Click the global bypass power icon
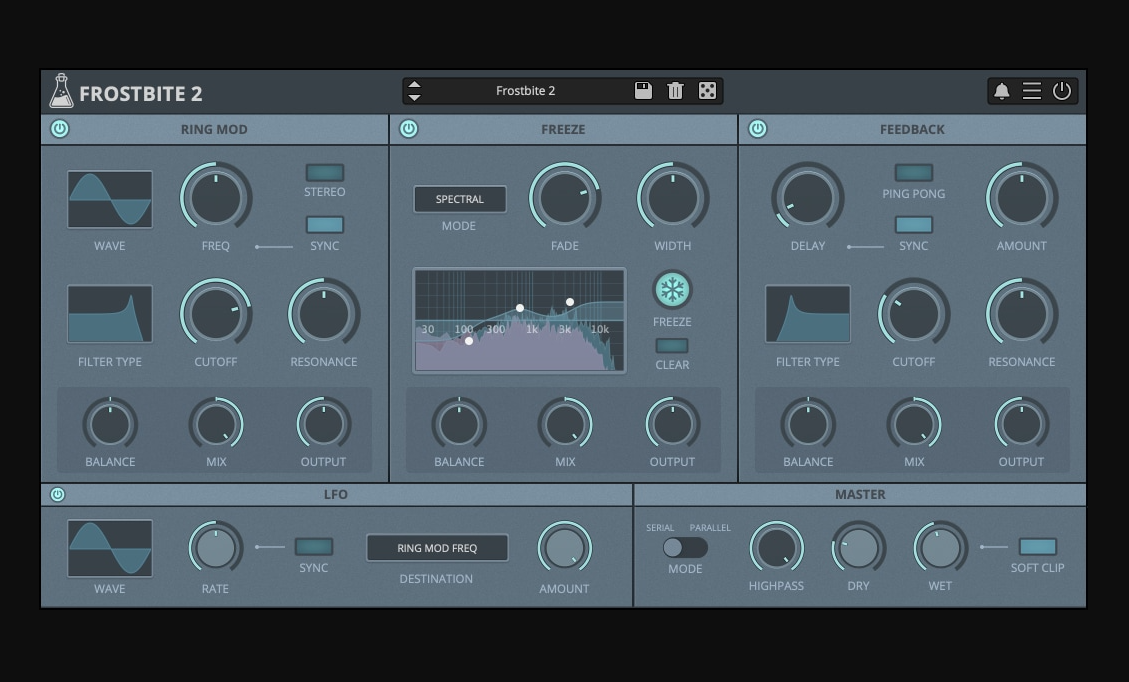1129x682 pixels. [x=1062, y=91]
